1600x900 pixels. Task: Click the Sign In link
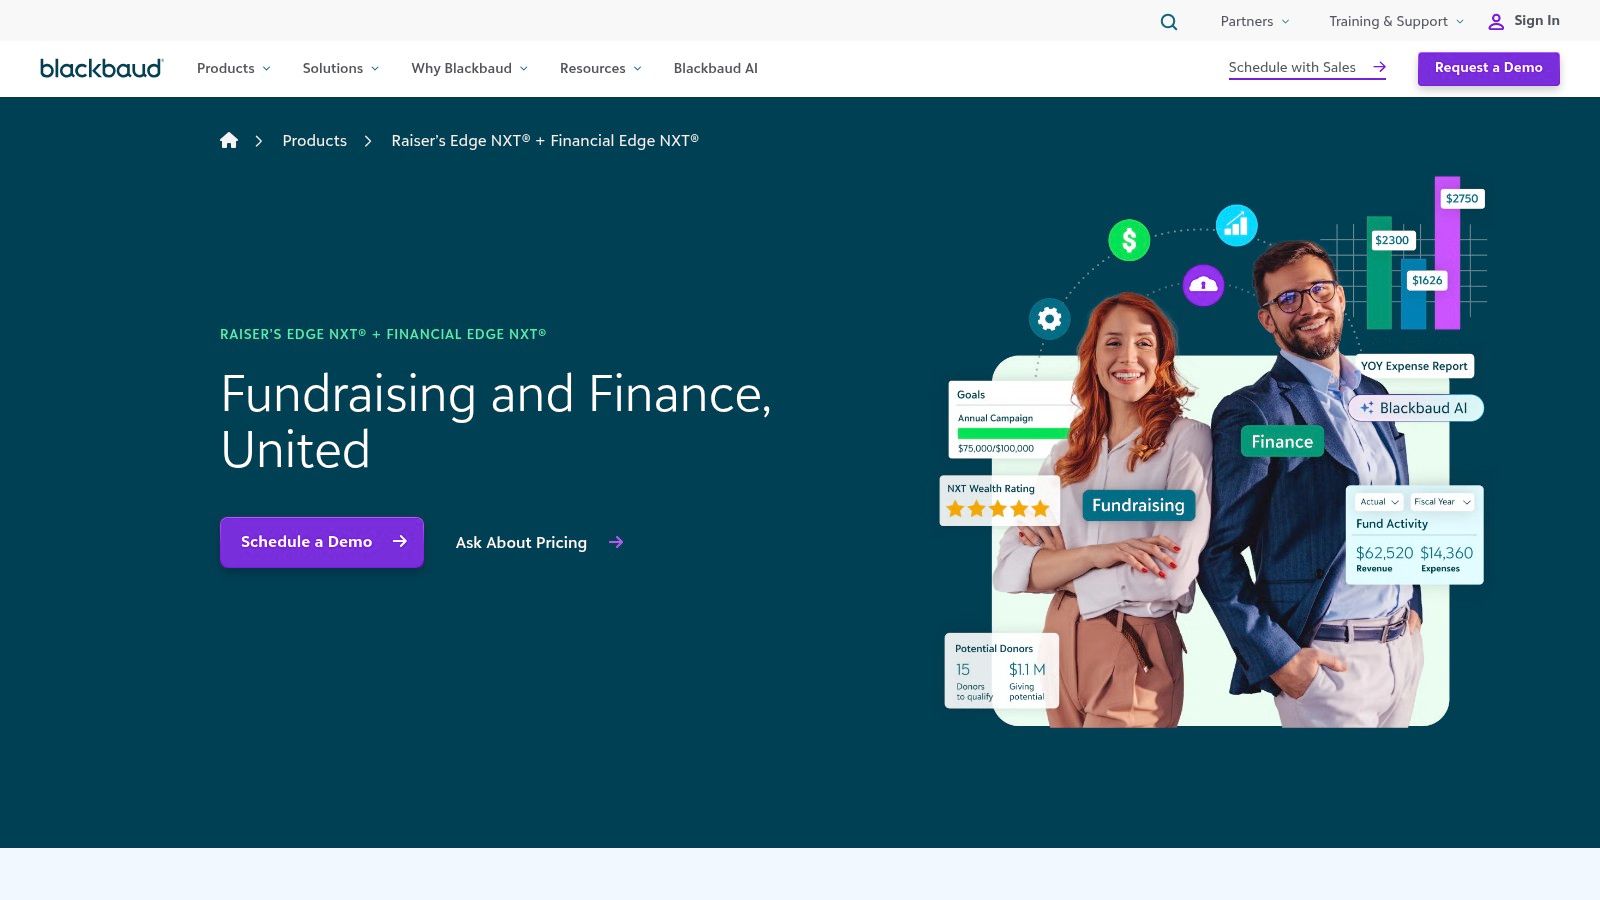click(1536, 21)
